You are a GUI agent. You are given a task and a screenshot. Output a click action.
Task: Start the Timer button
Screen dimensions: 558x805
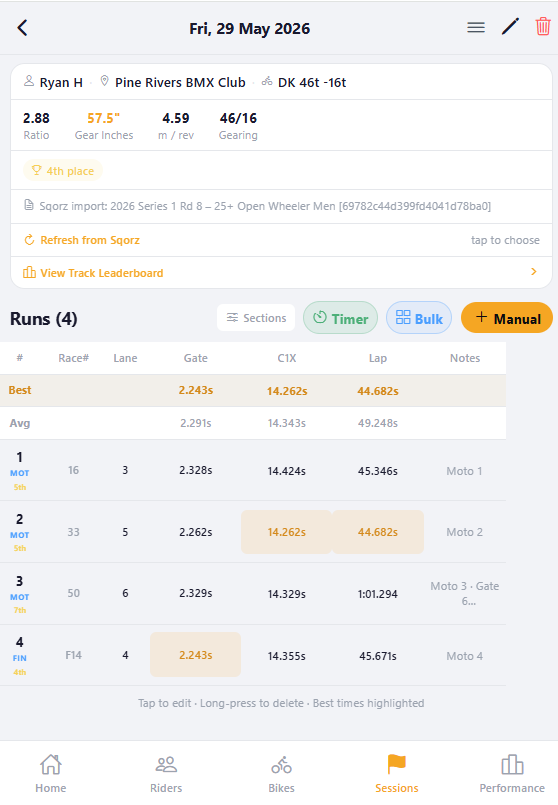[x=340, y=318]
